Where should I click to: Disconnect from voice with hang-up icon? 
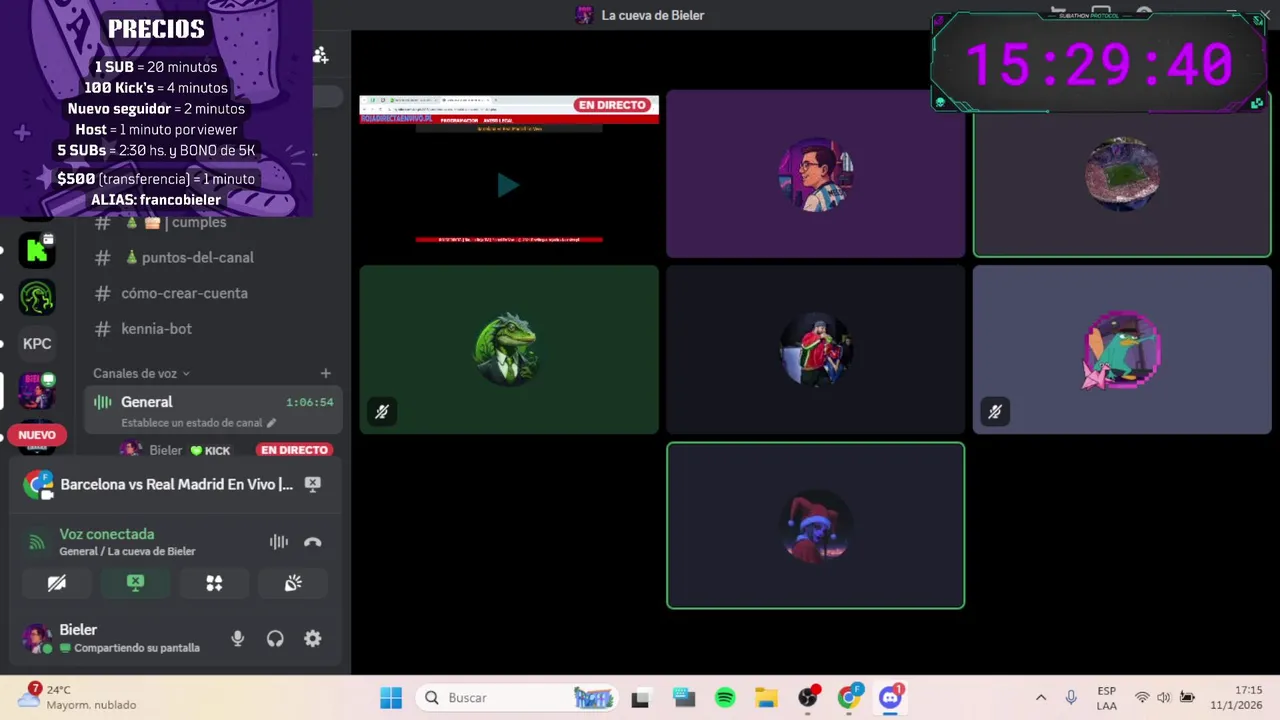coord(313,542)
